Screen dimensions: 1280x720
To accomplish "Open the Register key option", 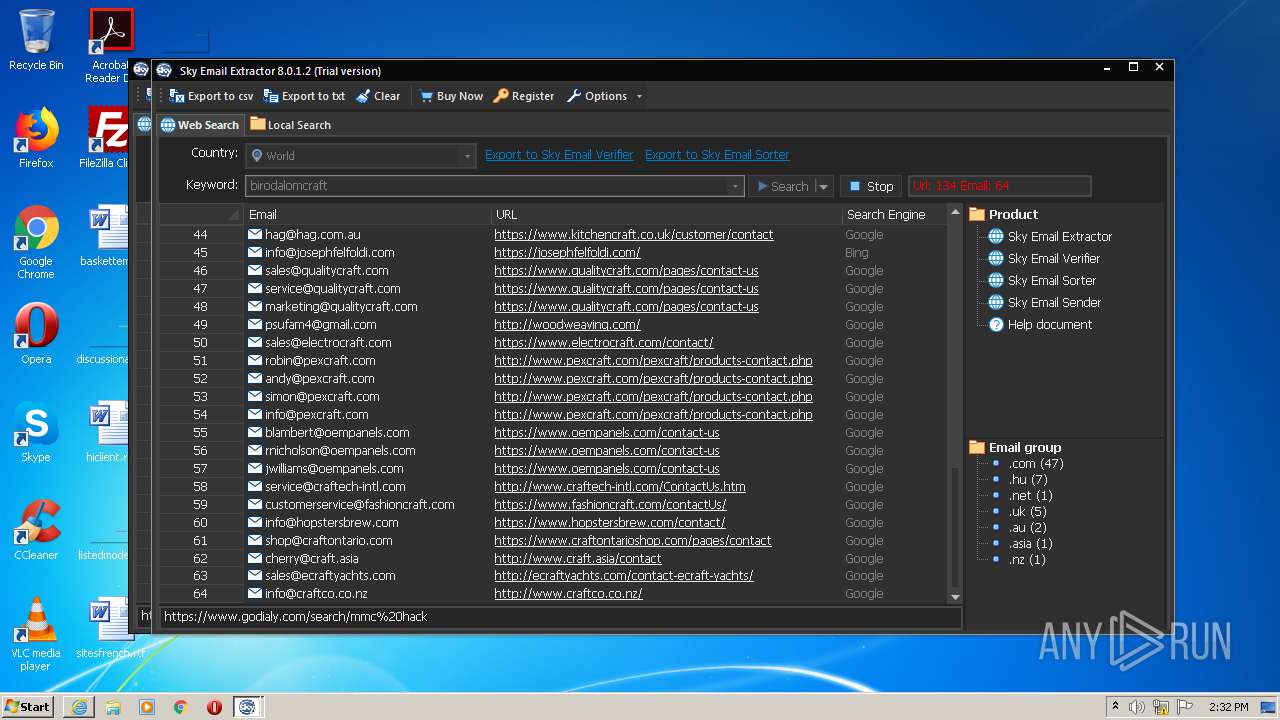I will click(524, 96).
